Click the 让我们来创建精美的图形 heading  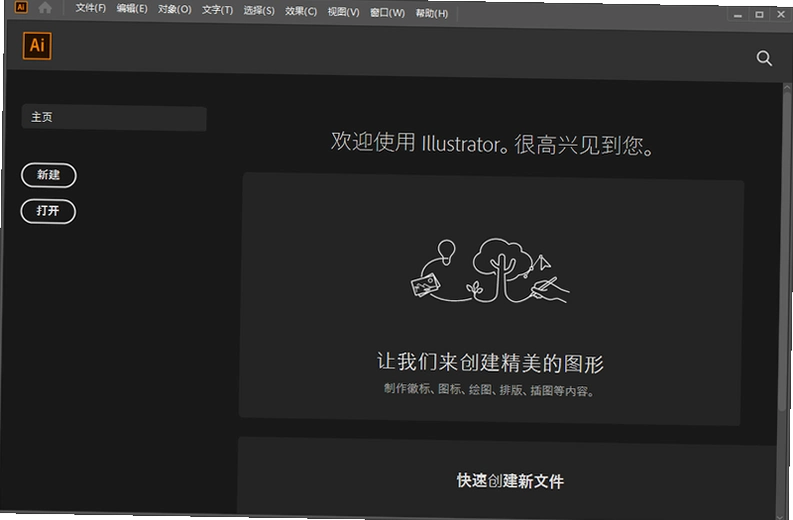click(490, 363)
